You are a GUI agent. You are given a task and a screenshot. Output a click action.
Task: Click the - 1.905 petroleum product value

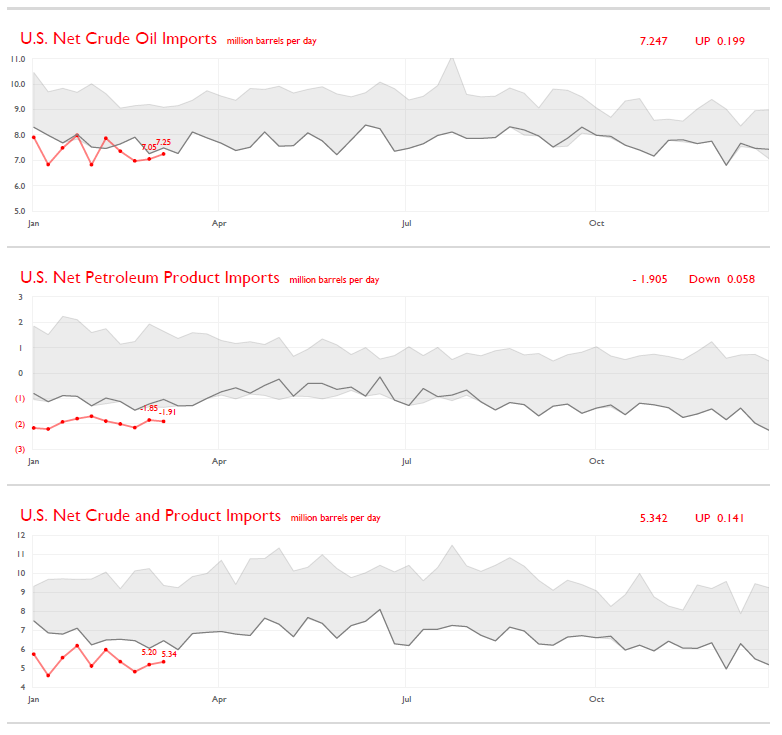pos(650,279)
